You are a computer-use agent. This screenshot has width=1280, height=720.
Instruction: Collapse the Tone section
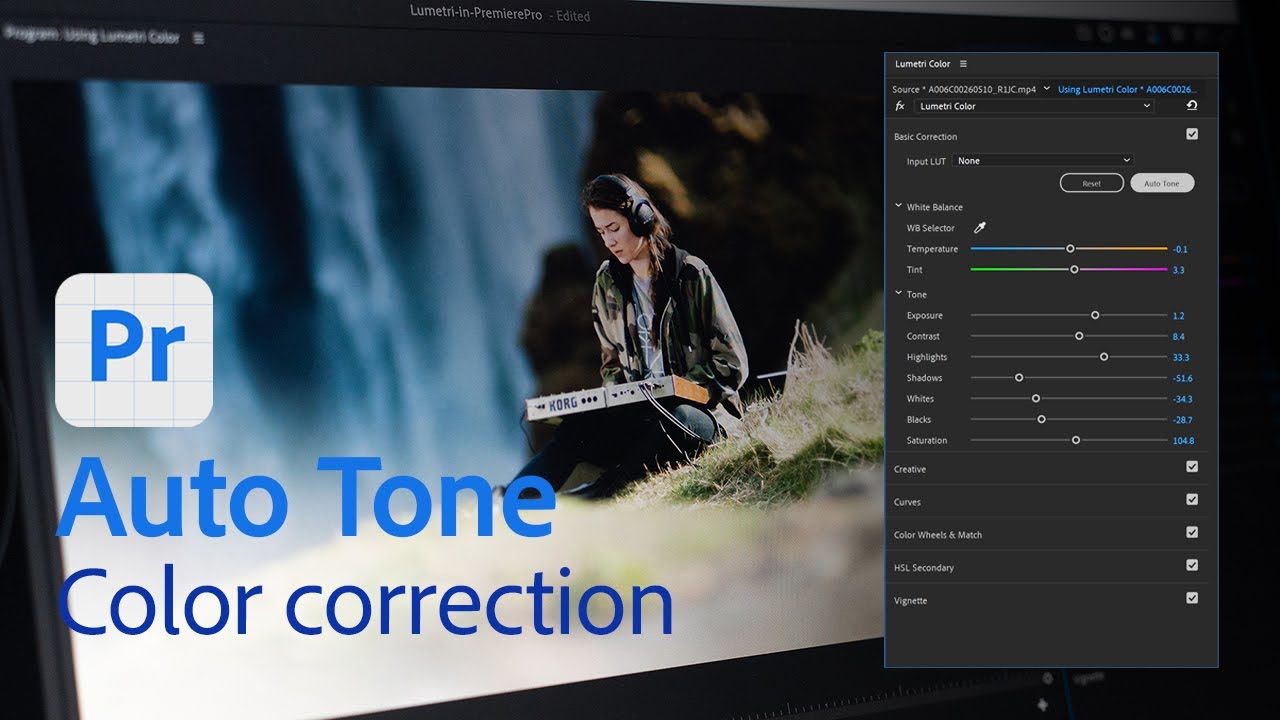pos(898,293)
